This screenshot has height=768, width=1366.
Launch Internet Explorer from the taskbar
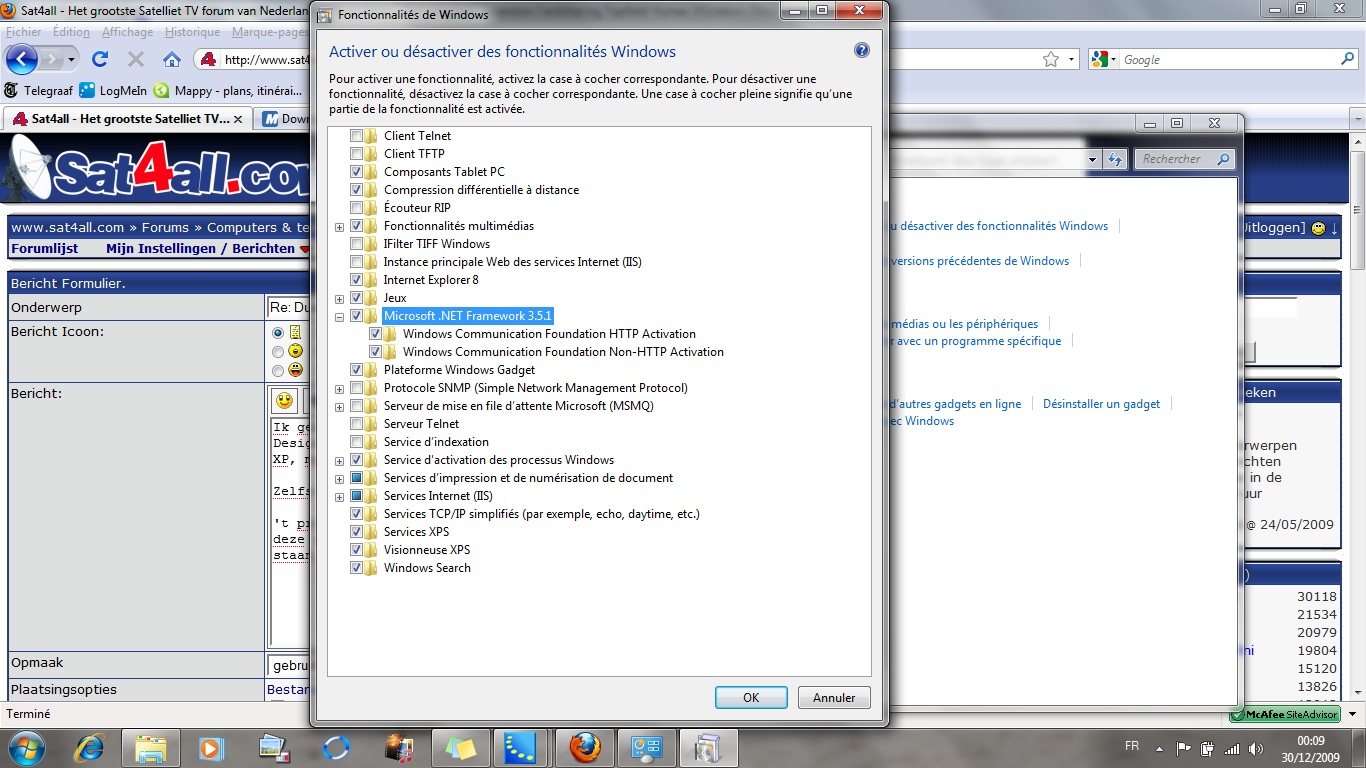90,747
